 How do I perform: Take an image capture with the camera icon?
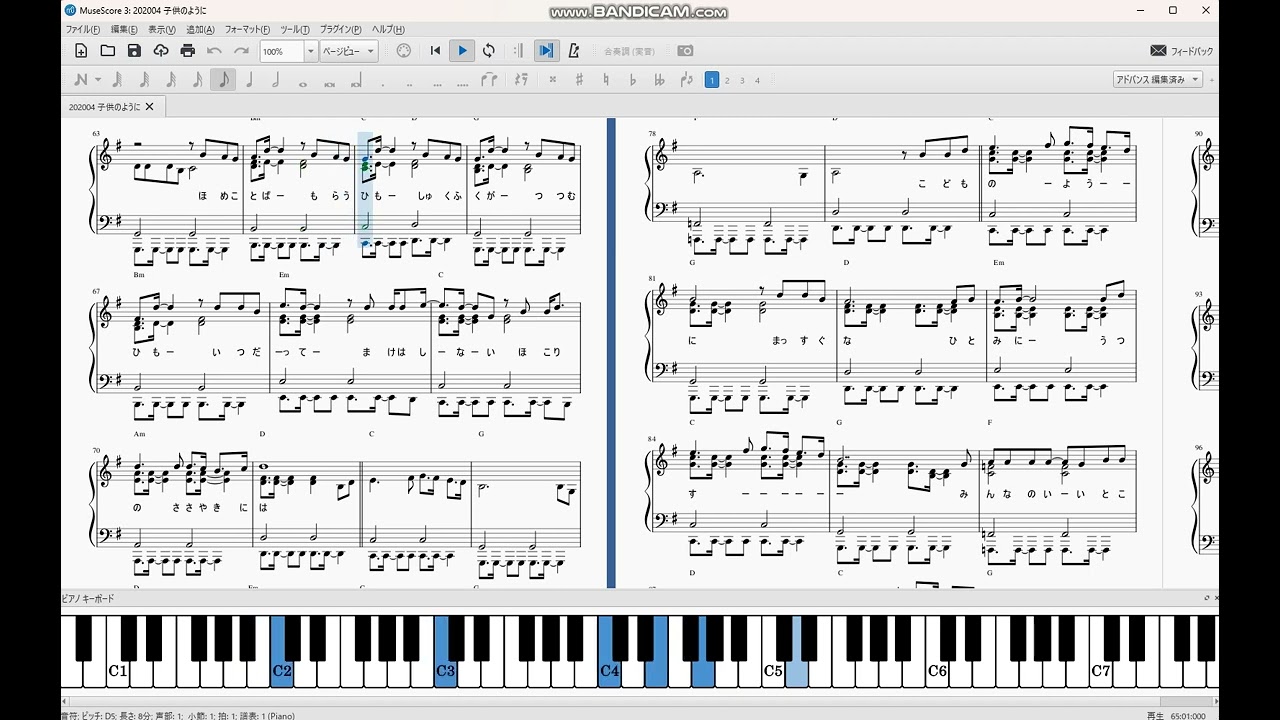pyautogui.click(x=685, y=51)
